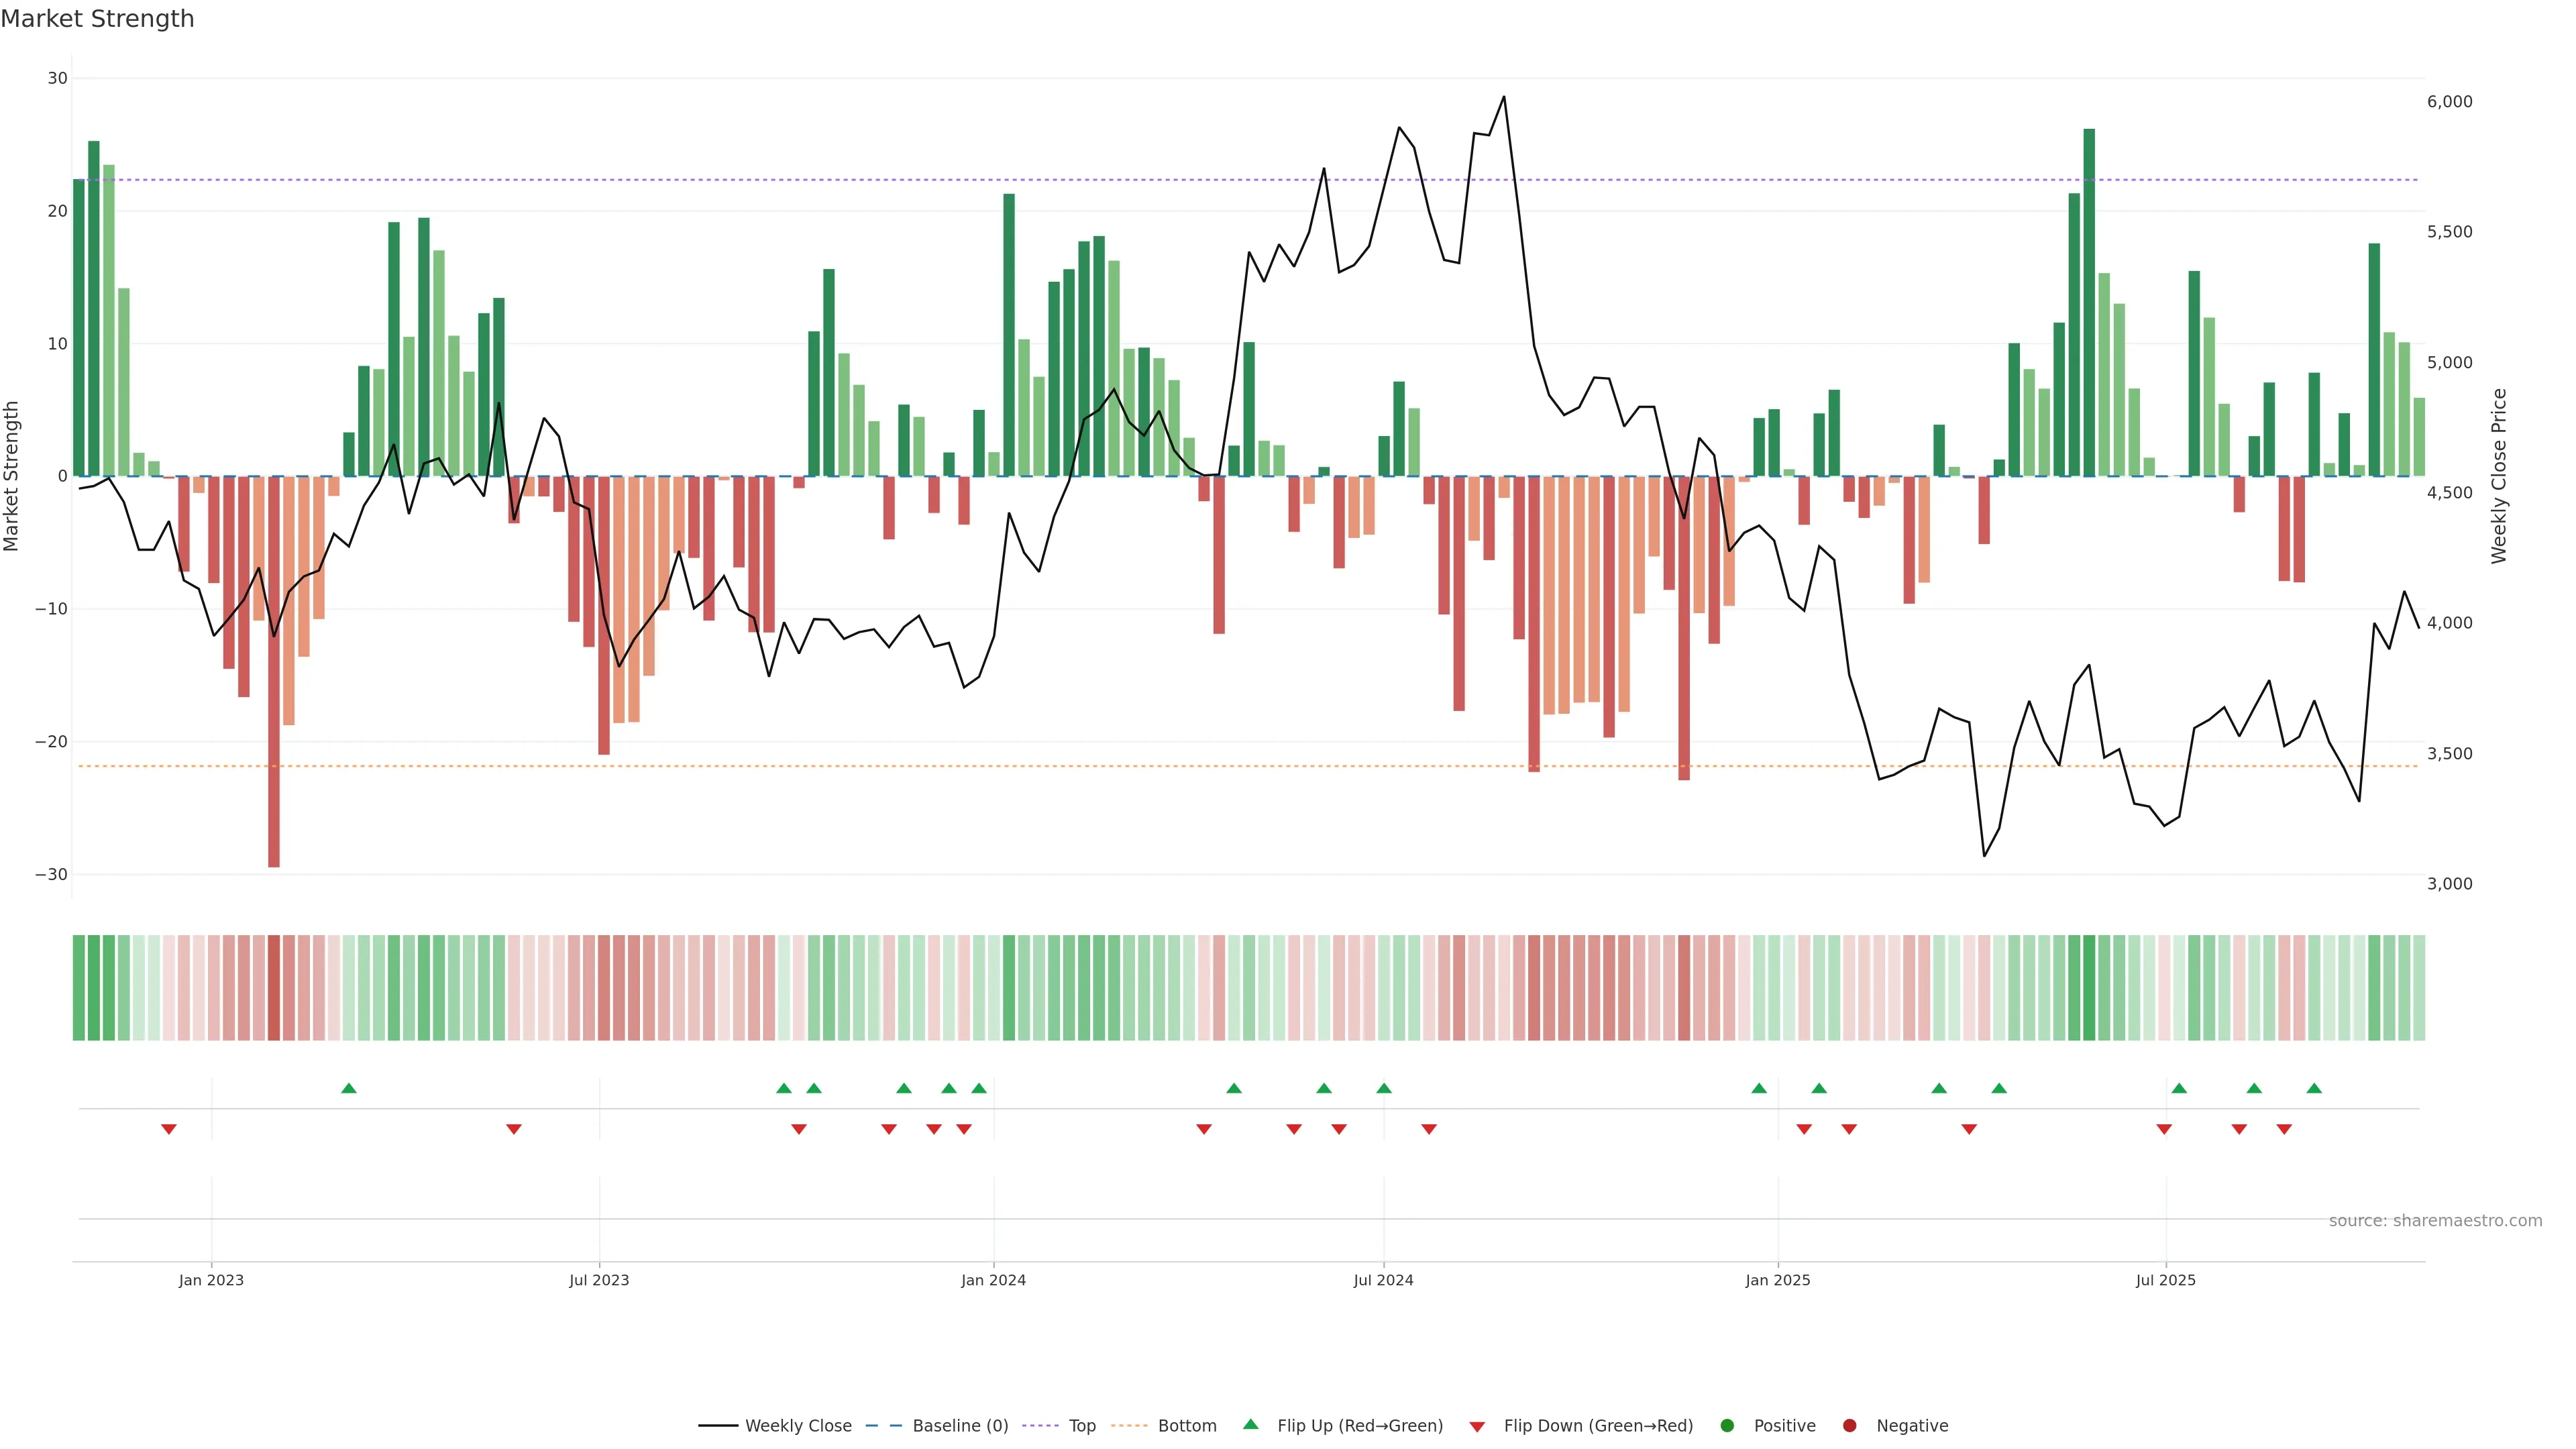Click the 6,000 price axis label
This screenshot has width=2576, height=1449.
2449,102
